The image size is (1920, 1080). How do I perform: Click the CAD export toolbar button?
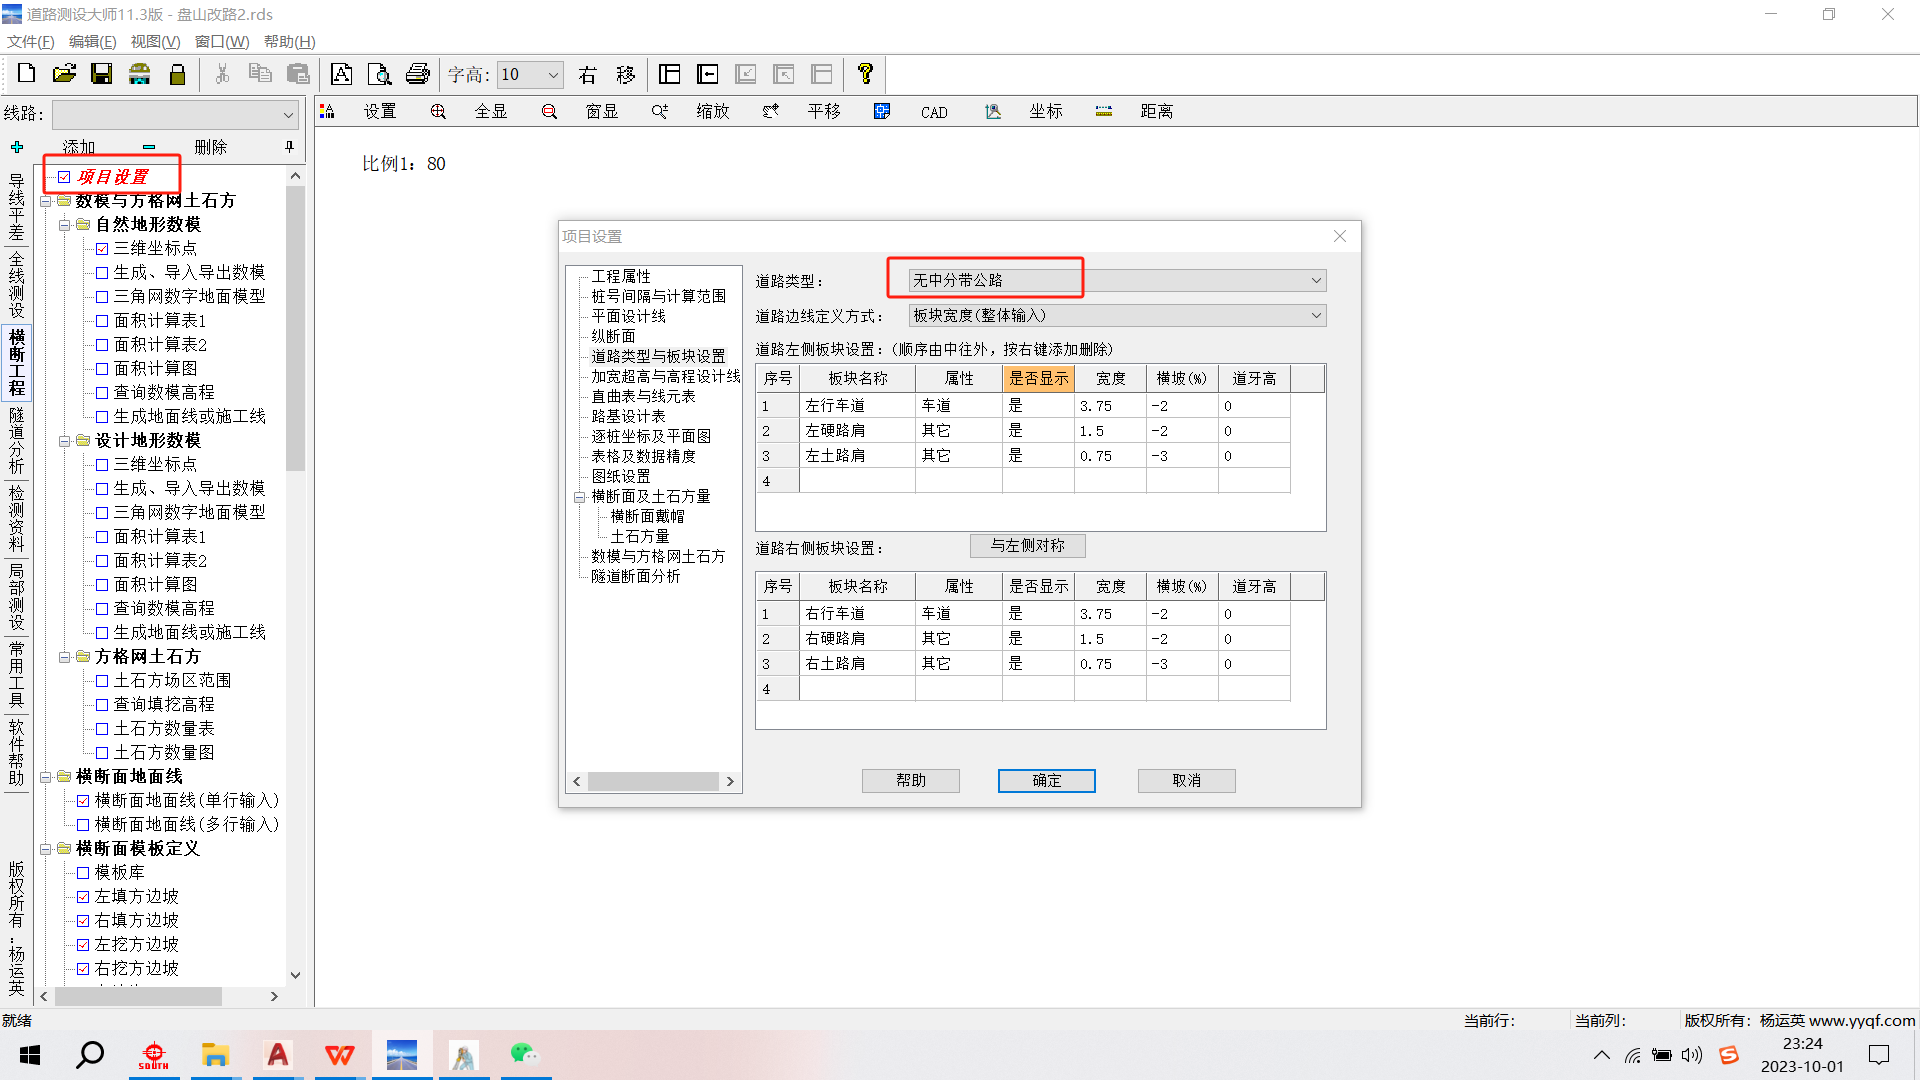click(933, 112)
